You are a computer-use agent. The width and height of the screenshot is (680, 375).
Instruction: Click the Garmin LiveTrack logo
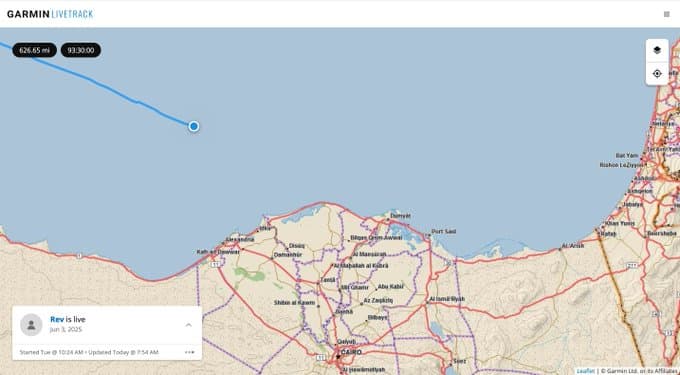(50, 14)
